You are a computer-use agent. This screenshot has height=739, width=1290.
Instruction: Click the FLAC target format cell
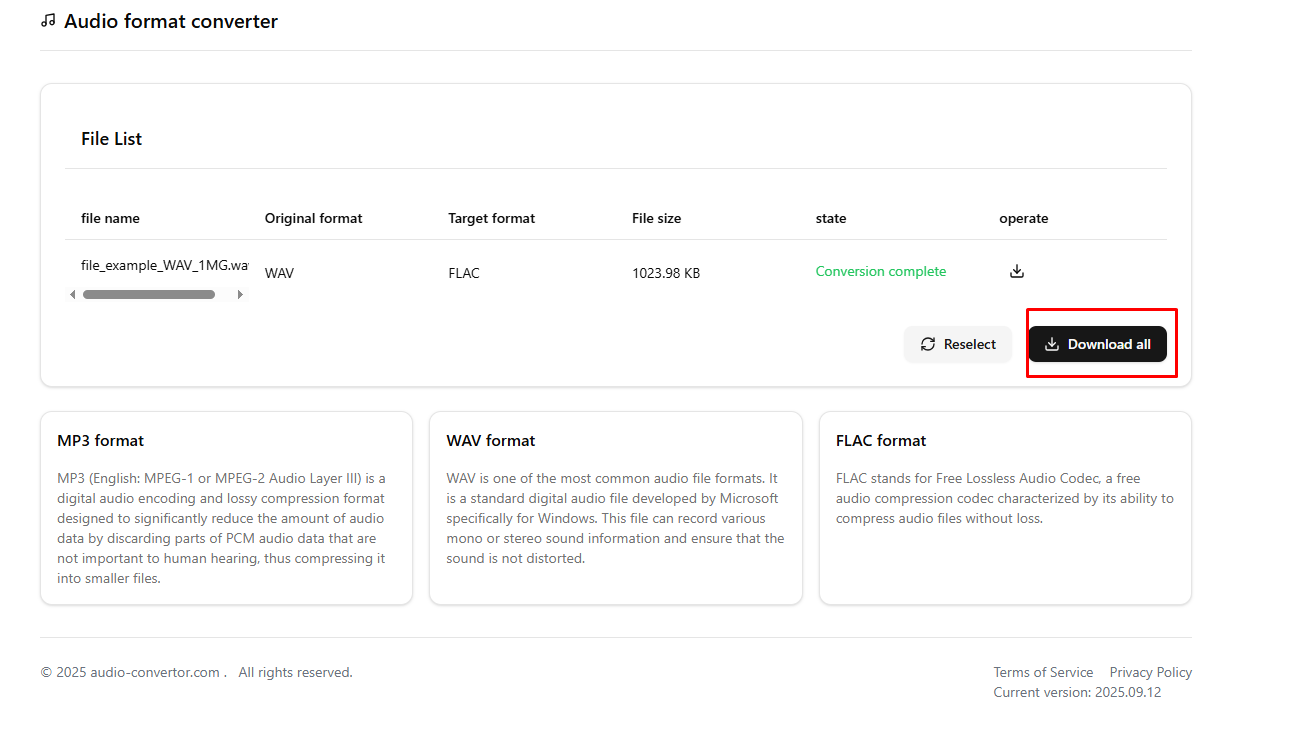[x=464, y=273]
